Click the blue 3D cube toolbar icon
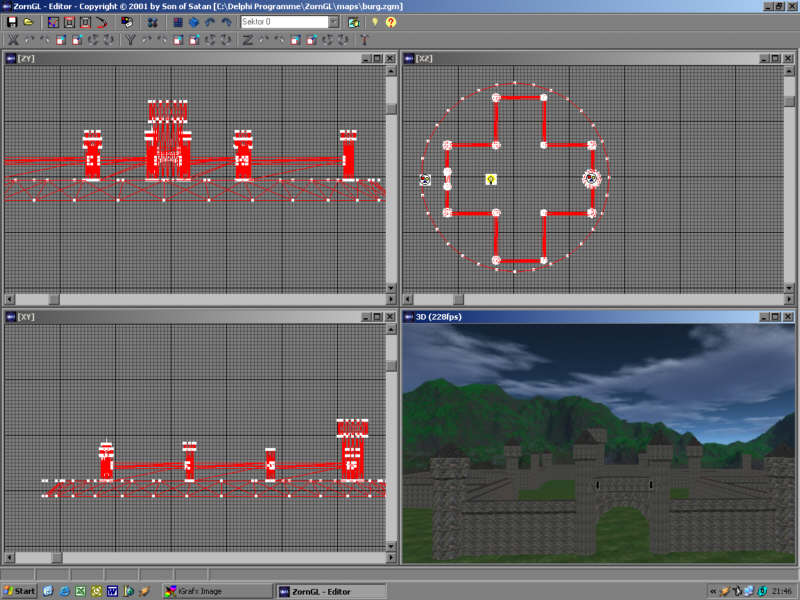This screenshot has height=600, width=800. (193, 21)
